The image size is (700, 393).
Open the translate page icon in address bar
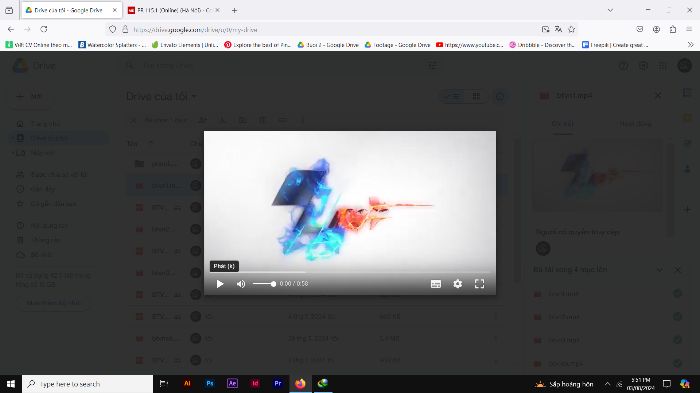(x=558, y=29)
